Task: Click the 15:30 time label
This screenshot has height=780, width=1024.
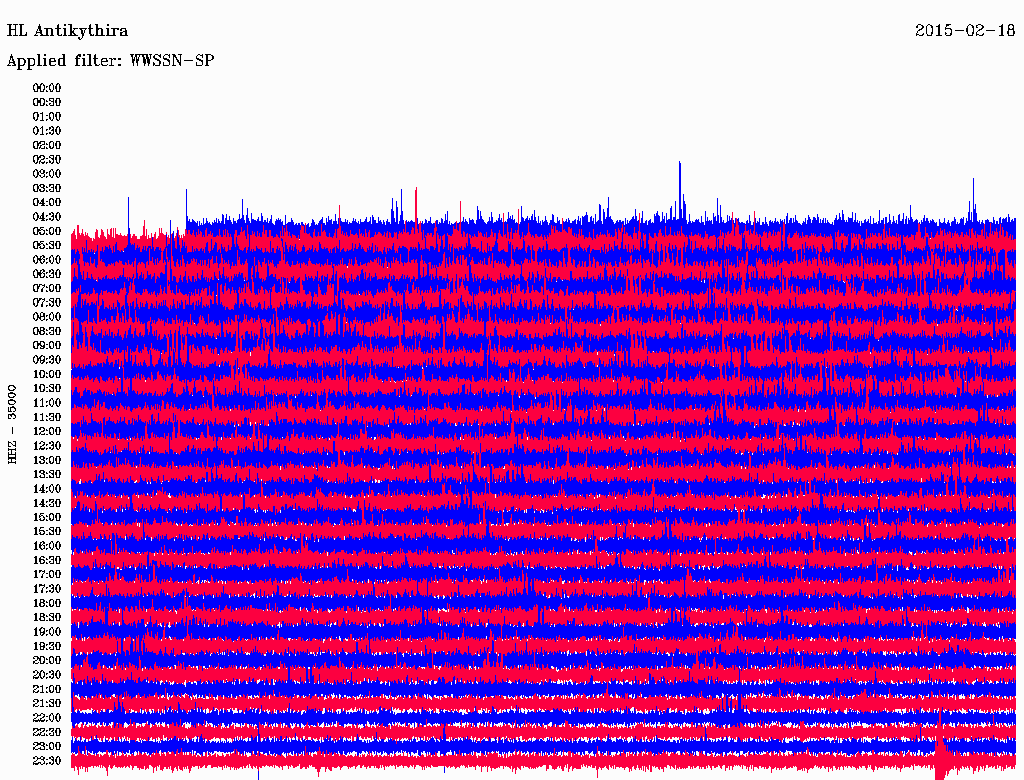Action: click(47, 532)
